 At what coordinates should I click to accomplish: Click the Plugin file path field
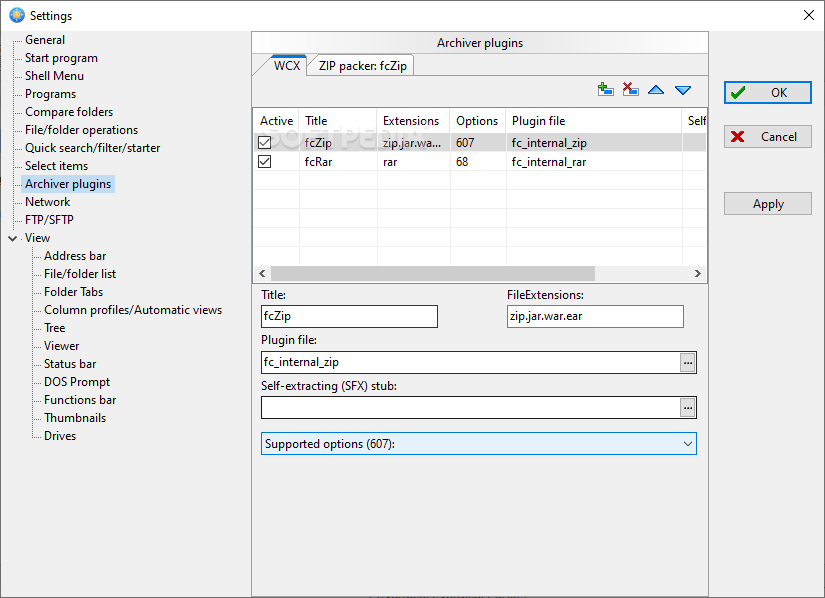pos(470,363)
